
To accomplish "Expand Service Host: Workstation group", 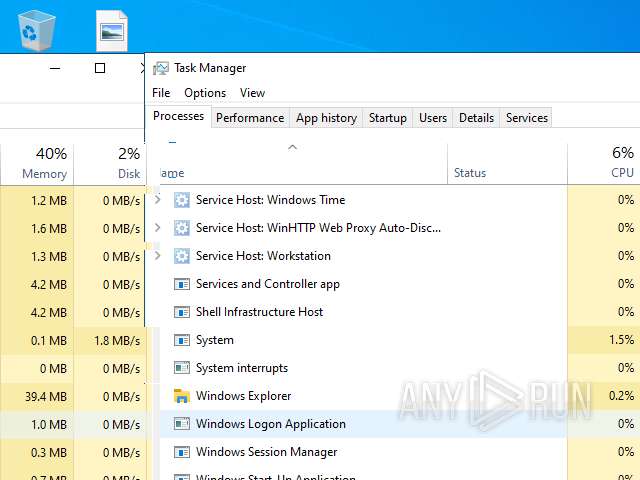I will [x=158, y=256].
